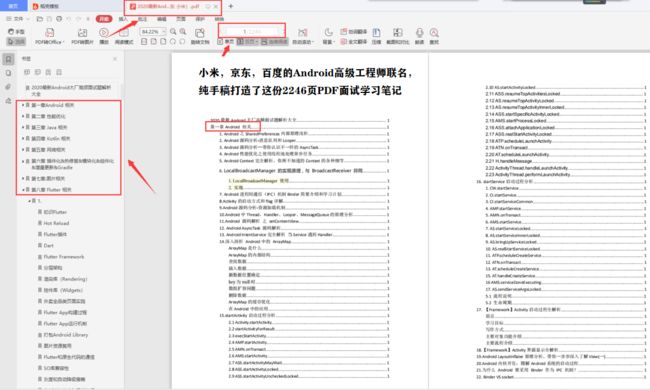The image size is (650, 390).
Task: Click the zoom out magnifier icon
Action: 173,31
